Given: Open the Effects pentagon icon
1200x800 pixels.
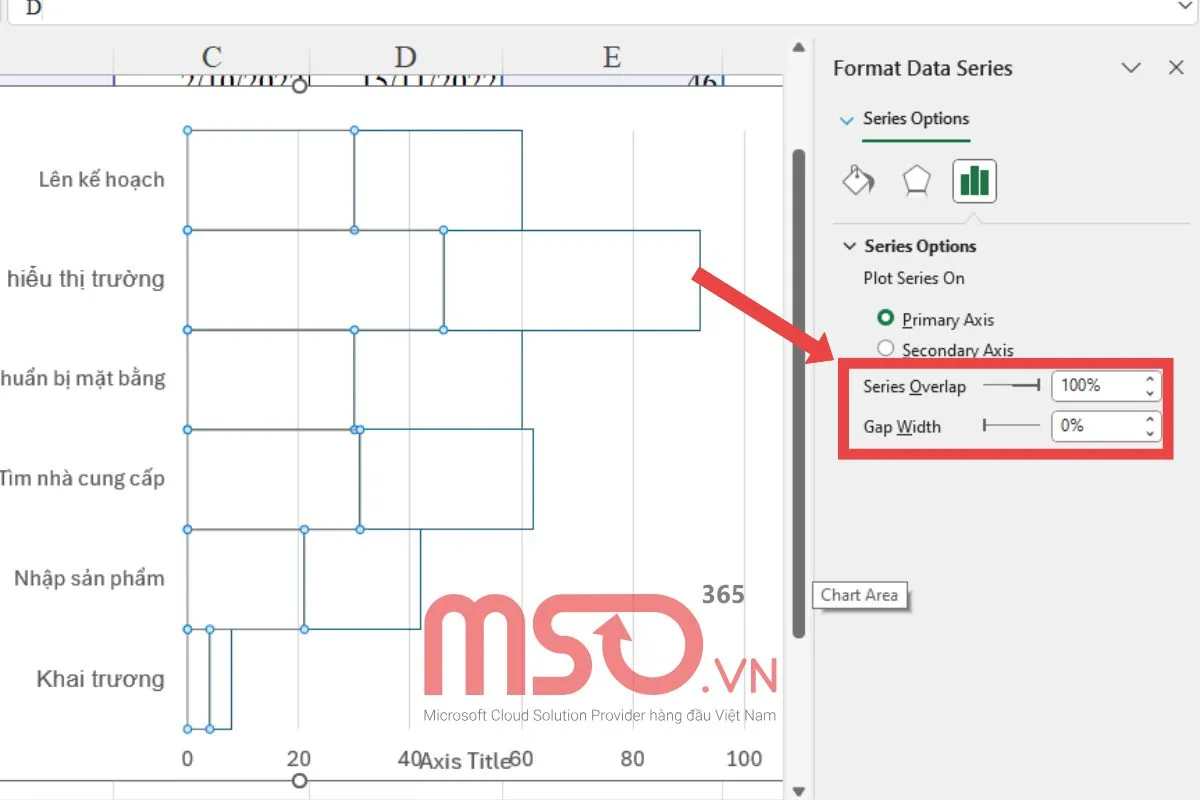Looking at the screenshot, I should pyautogui.click(x=916, y=181).
